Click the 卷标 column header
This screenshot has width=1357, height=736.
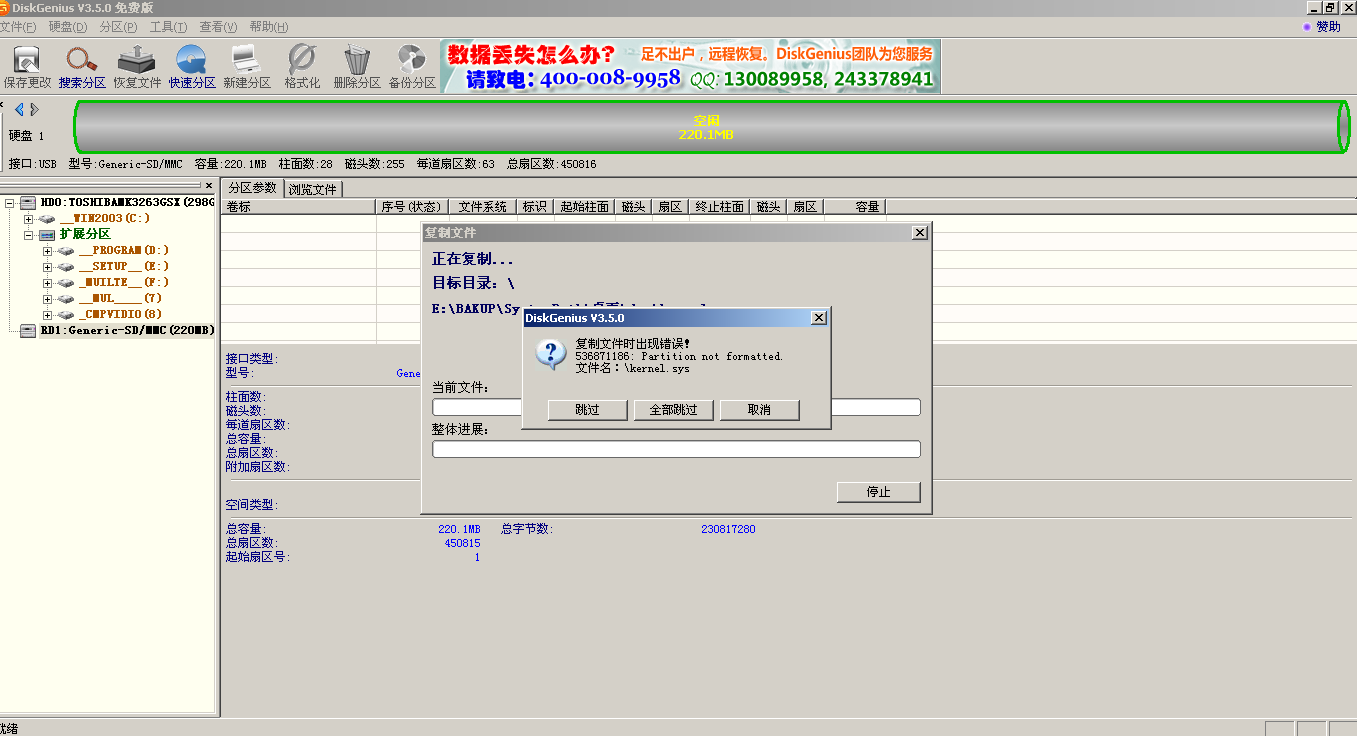298,207
